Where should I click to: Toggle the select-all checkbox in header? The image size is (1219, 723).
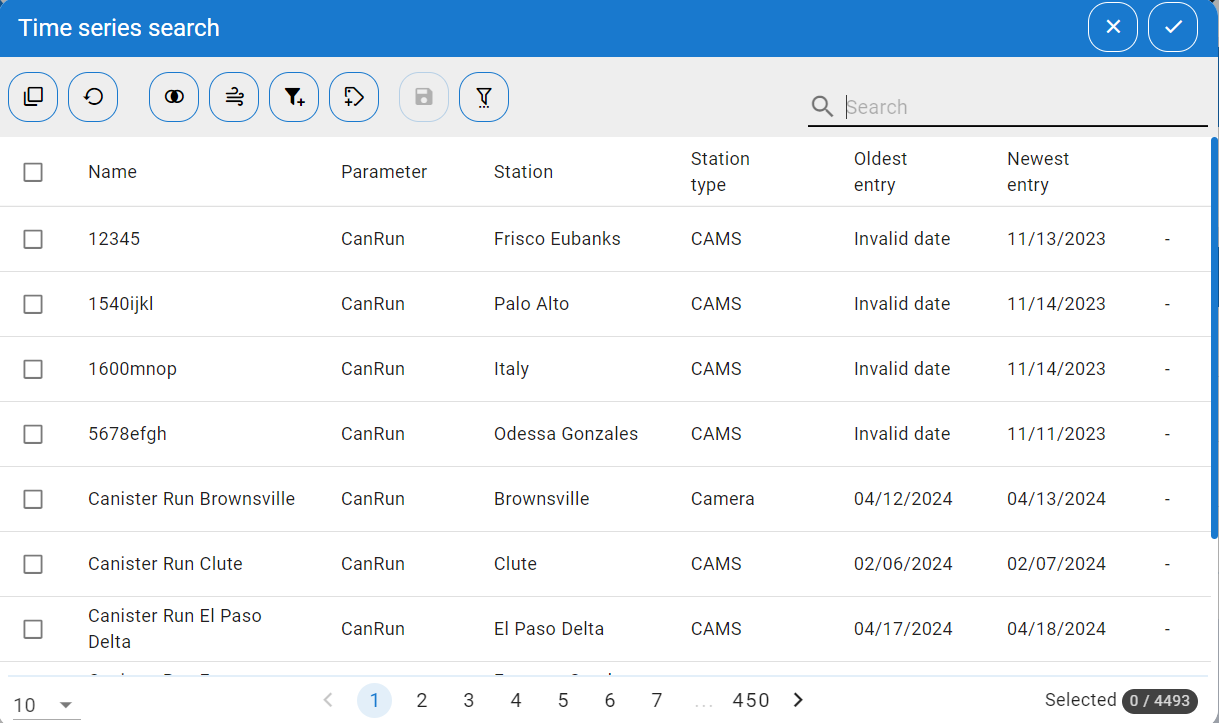(x=33, y=172)
